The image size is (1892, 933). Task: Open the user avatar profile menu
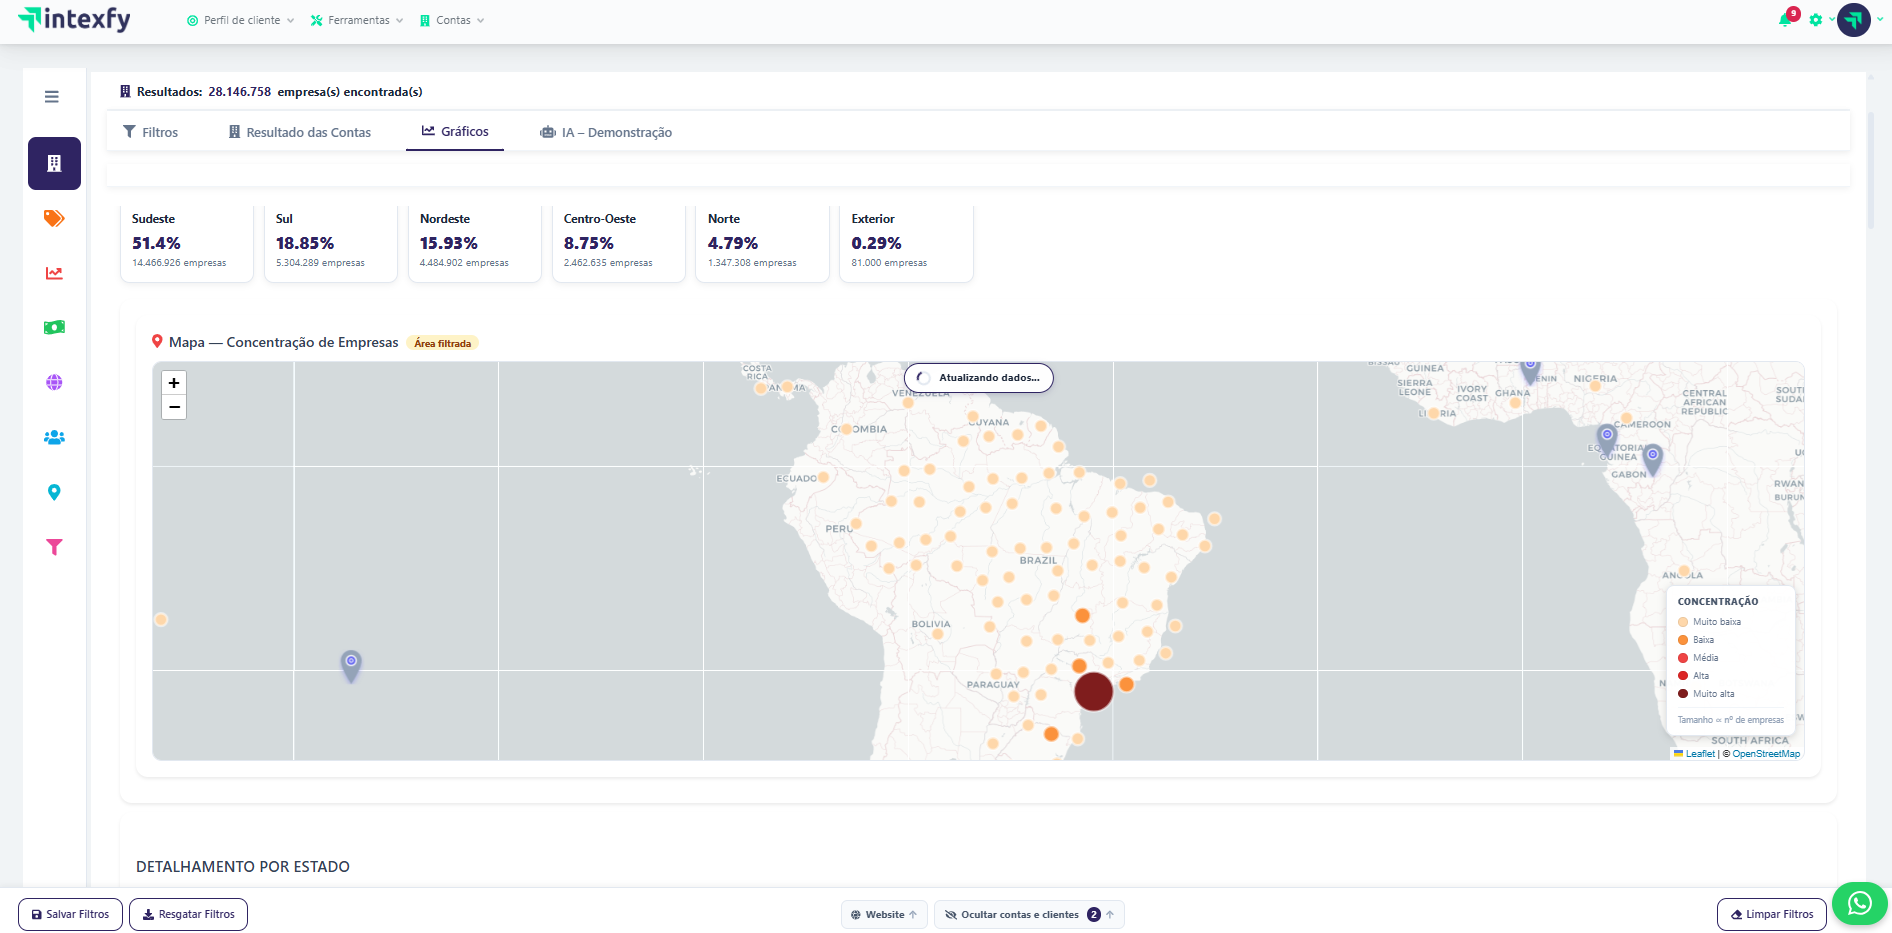[1854, 20]
